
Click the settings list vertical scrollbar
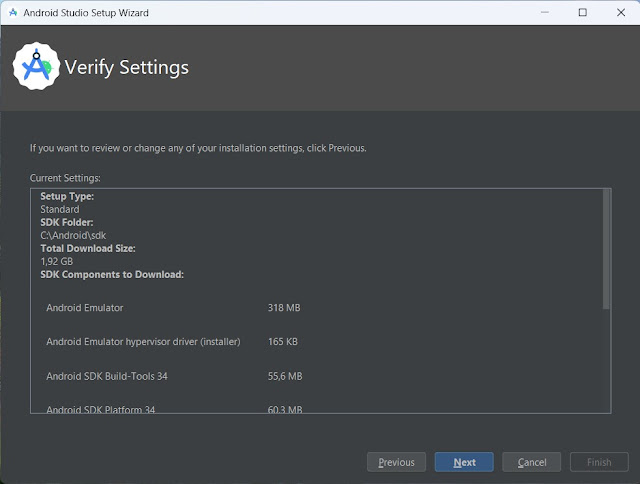point(606,249)
